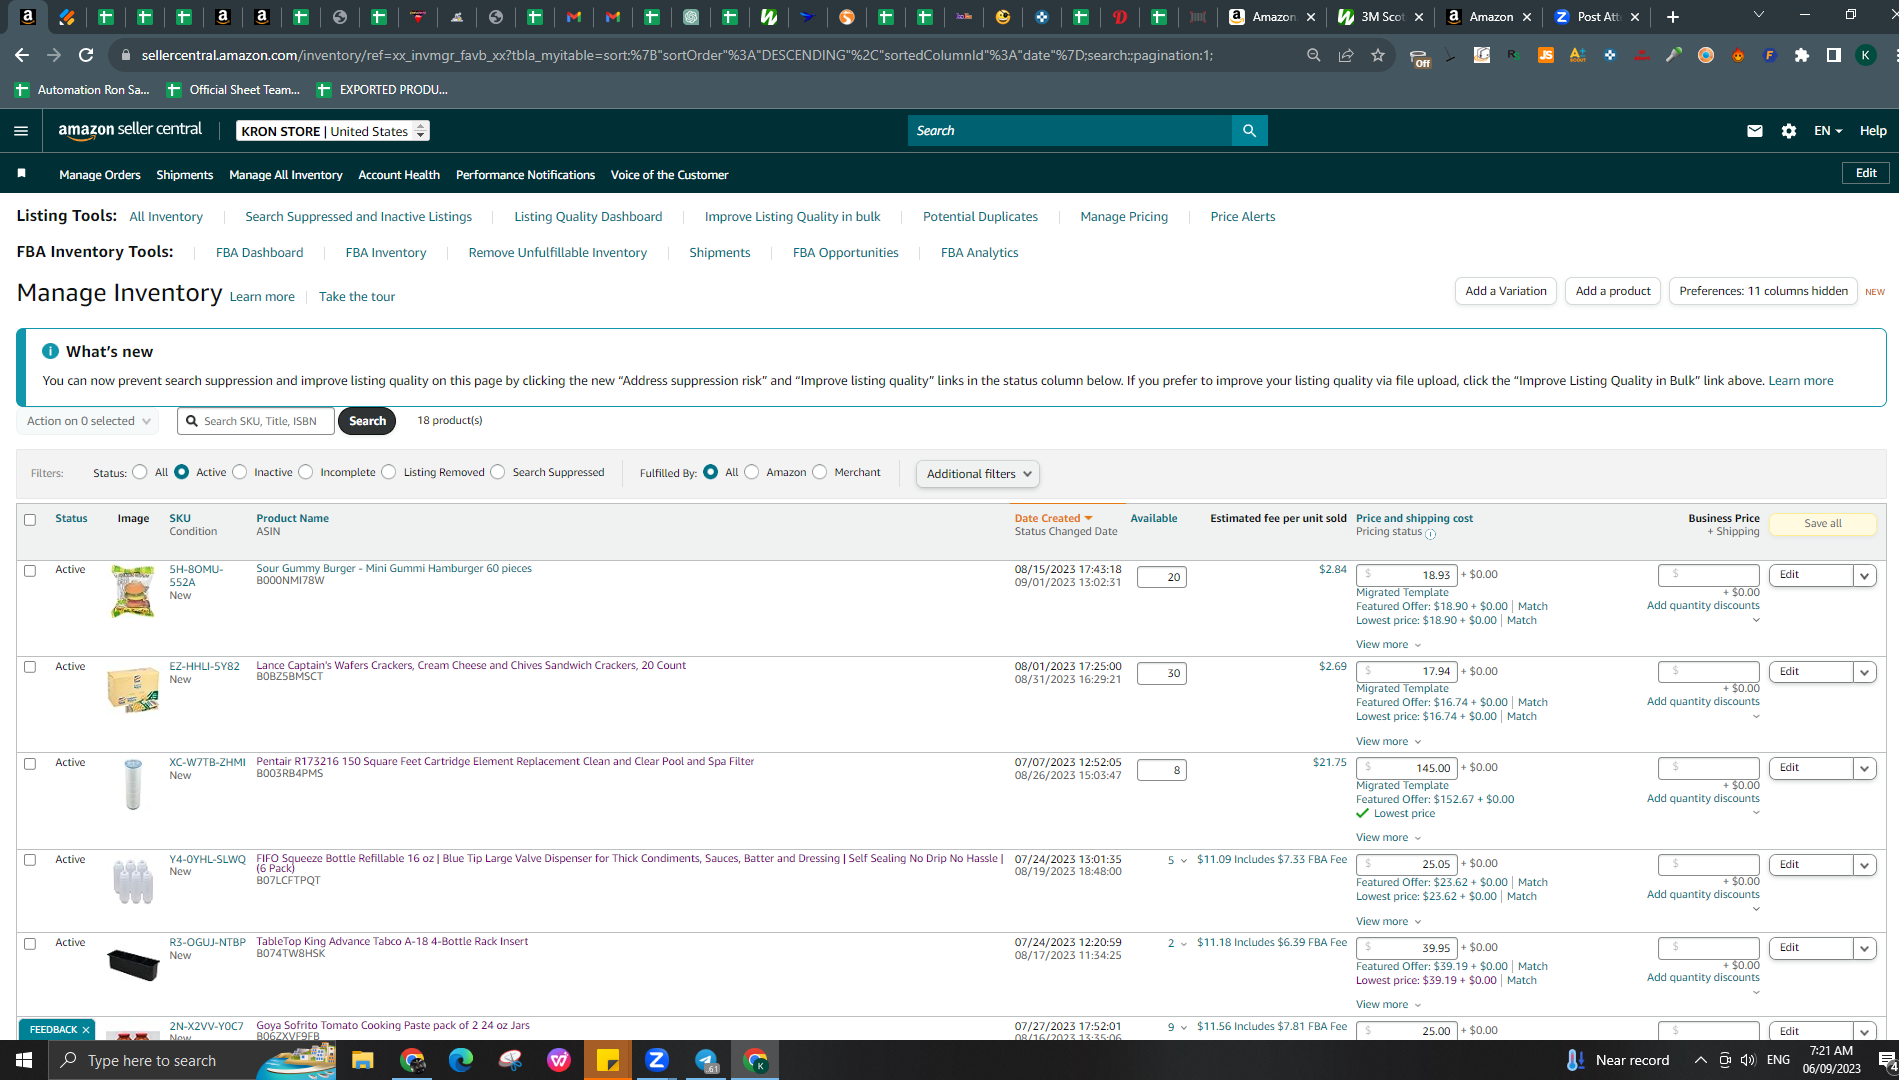Check the Sour Gummy Burger row checkbox

(x=30, y=571)
